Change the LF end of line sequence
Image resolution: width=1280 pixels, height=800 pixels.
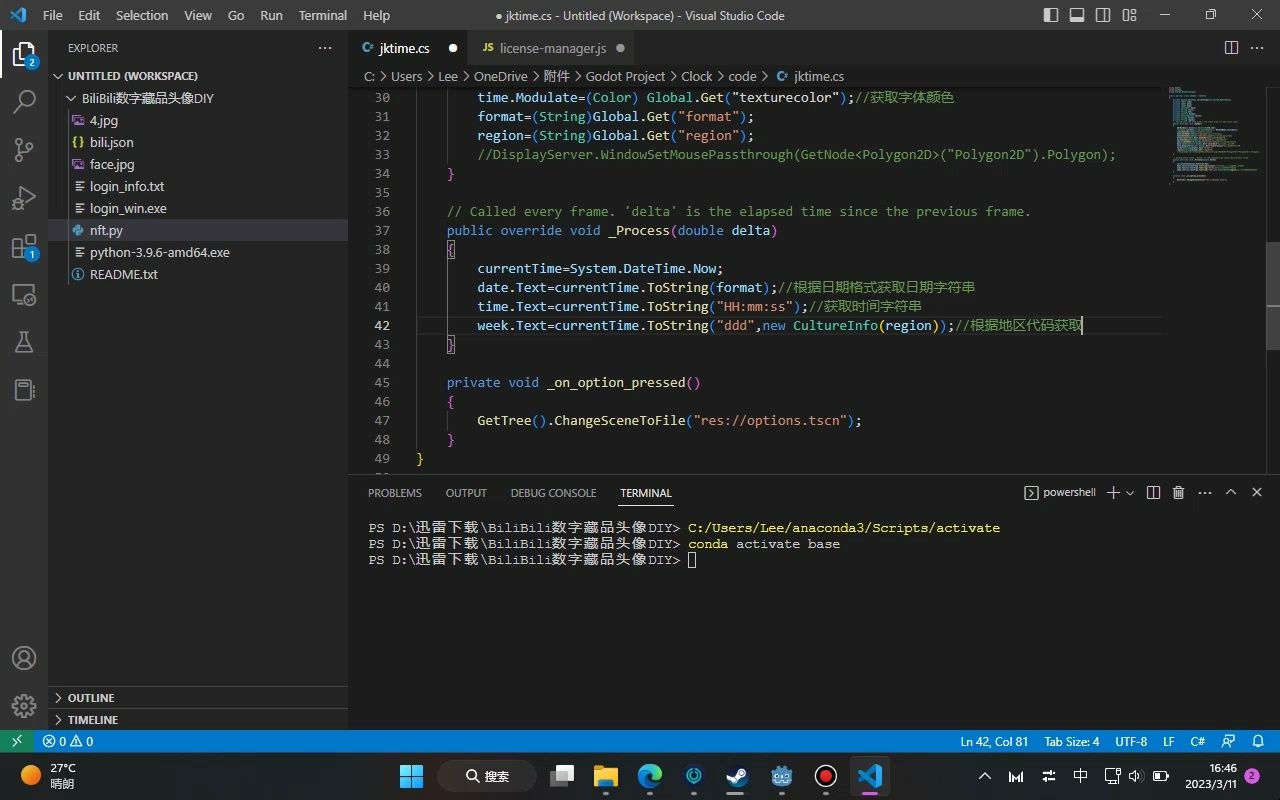pos(1168,741)
